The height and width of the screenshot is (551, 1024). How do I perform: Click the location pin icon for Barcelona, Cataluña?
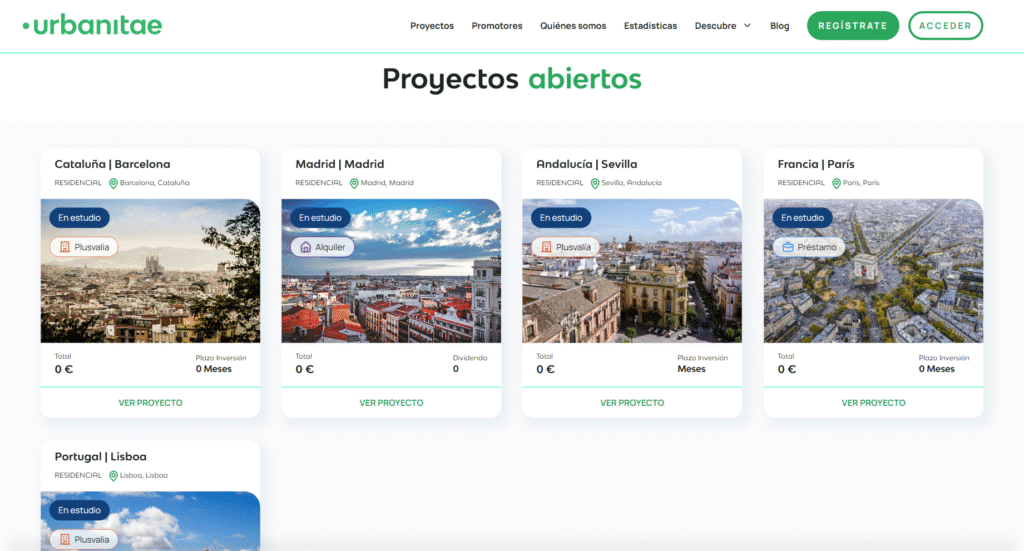click(113, 183)
